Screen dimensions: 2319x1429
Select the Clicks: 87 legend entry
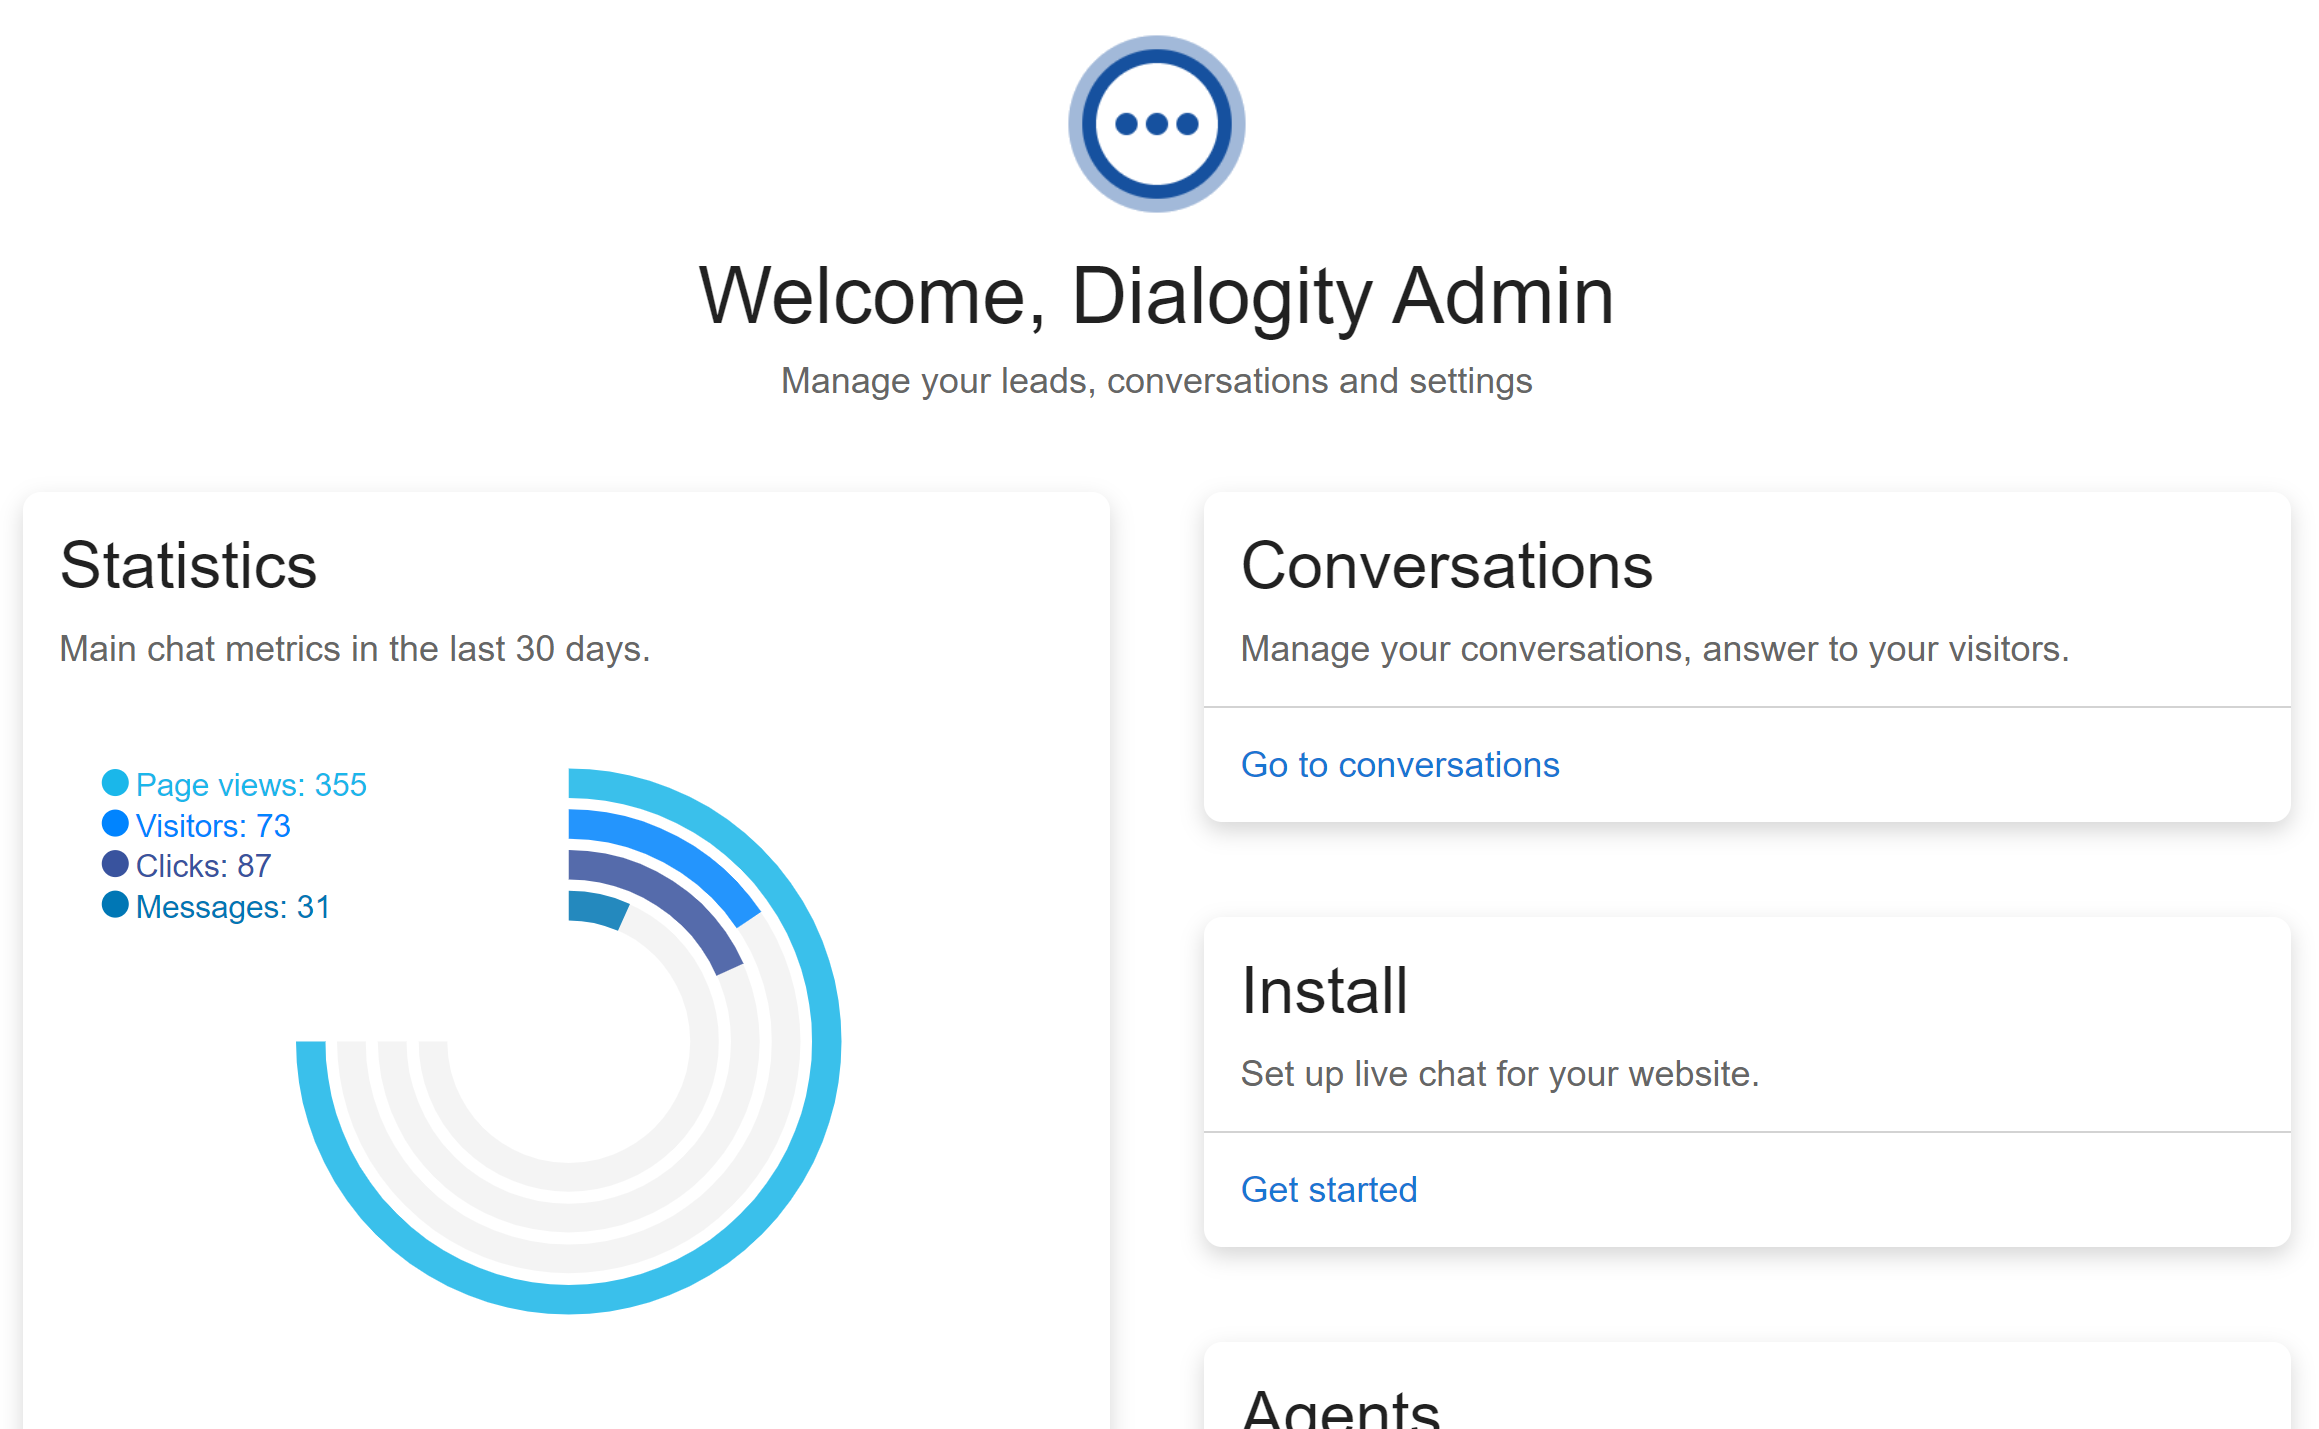tap(186, 865)
